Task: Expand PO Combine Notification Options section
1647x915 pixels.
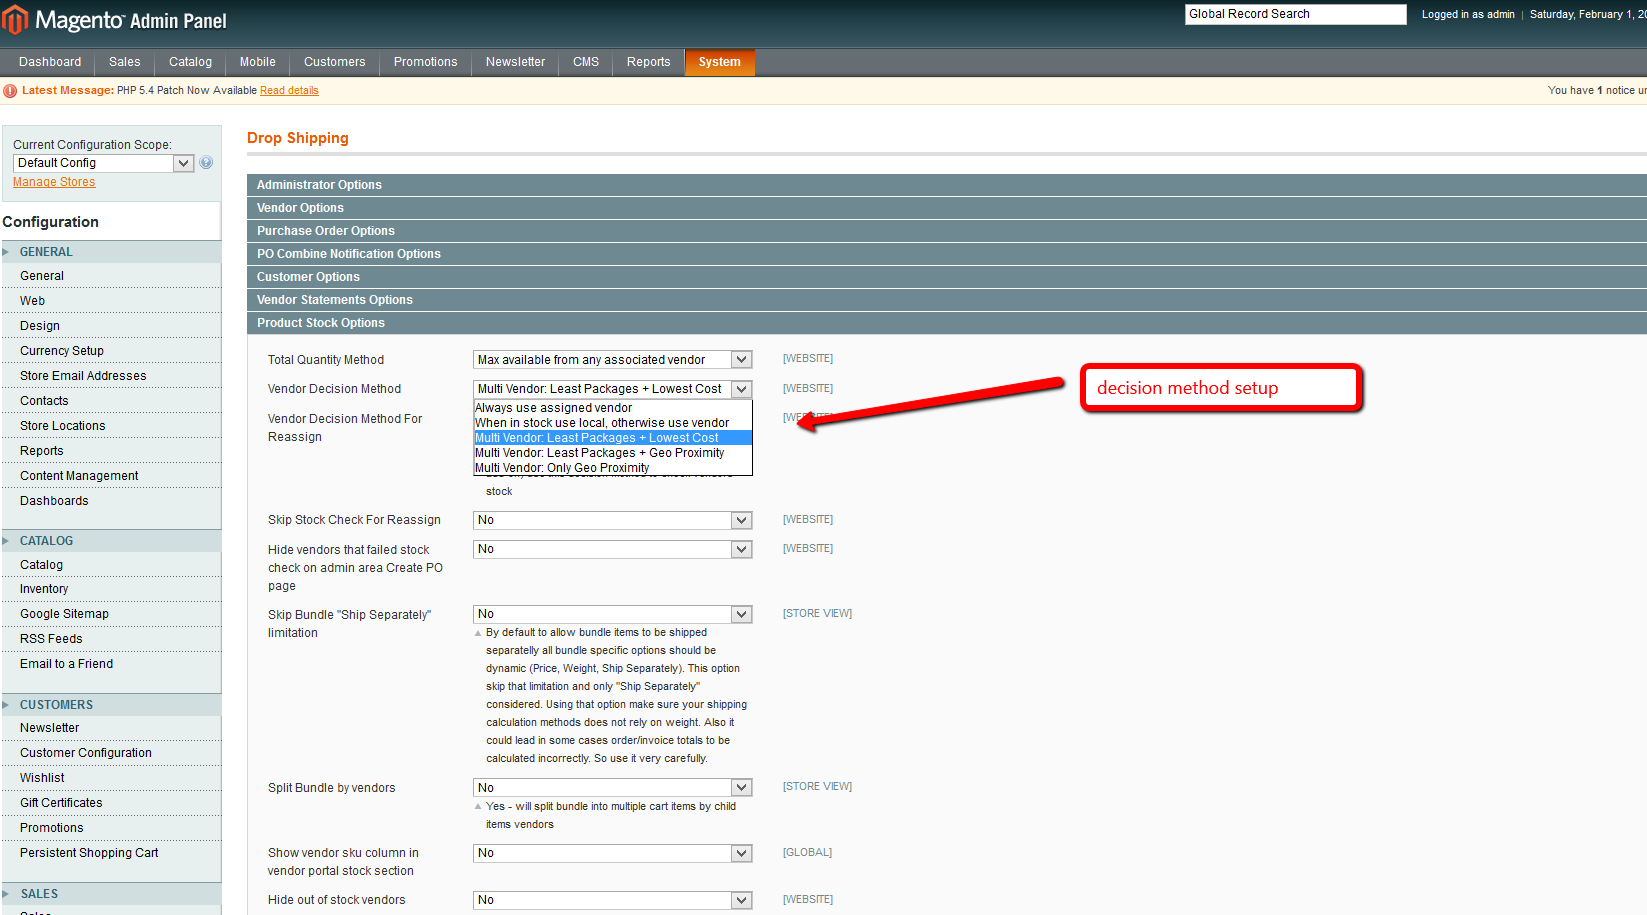Action: point(946,254)
